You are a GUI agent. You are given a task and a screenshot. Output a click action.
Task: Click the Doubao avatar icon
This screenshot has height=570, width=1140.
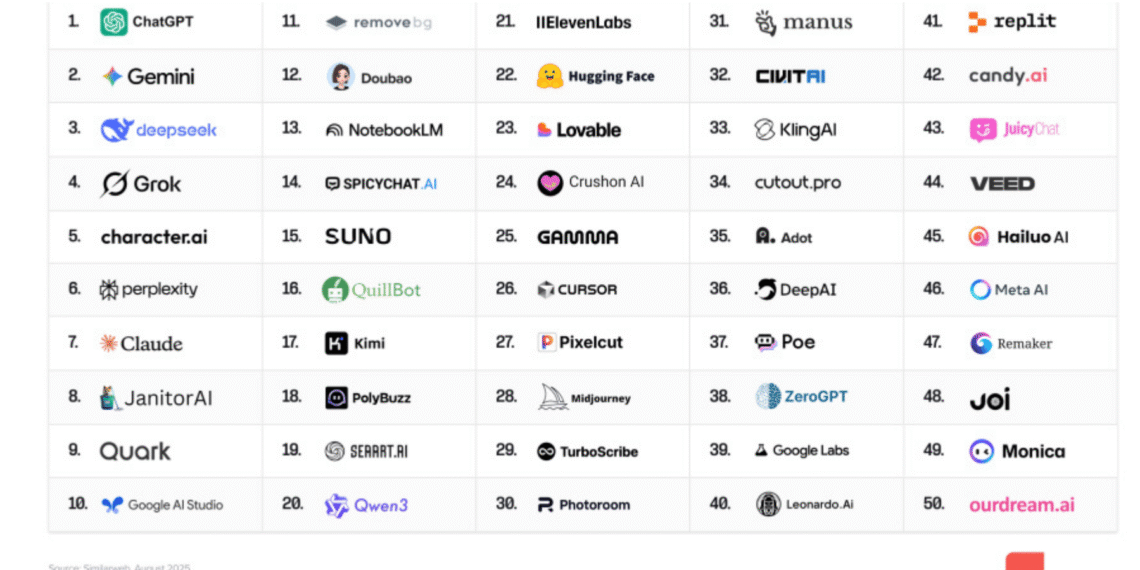(340, 77)
